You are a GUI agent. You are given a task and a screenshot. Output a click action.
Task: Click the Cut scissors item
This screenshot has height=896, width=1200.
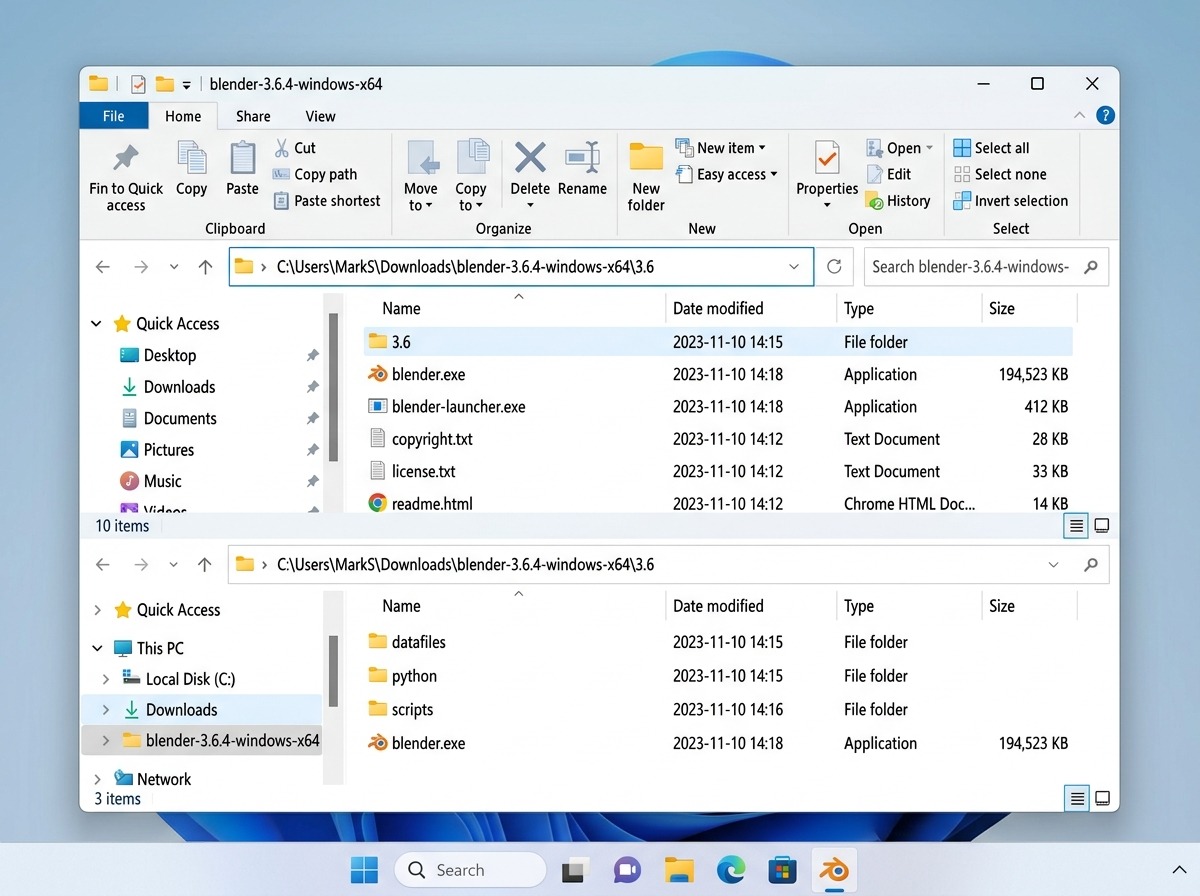click(x=294, y=148)
